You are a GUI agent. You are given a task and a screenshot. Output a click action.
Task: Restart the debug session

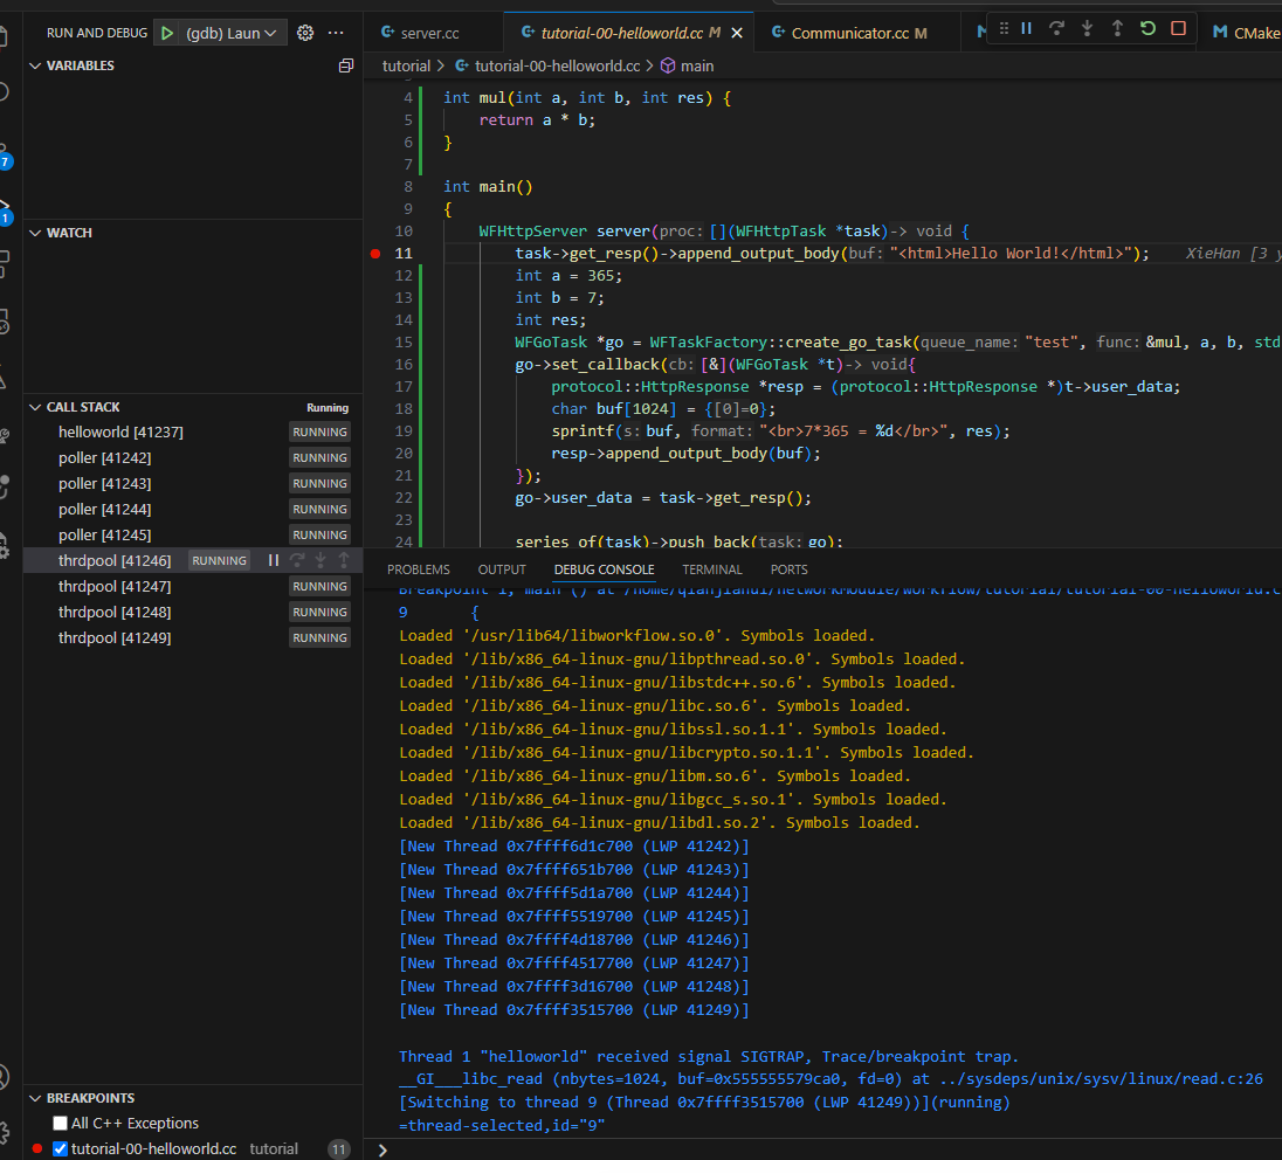1148,28
